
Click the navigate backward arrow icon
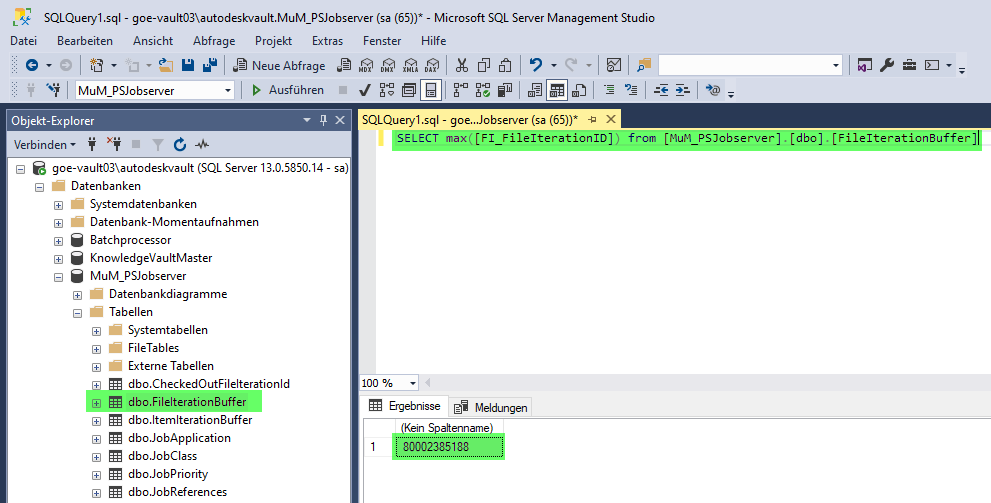(x=32, y=65)
